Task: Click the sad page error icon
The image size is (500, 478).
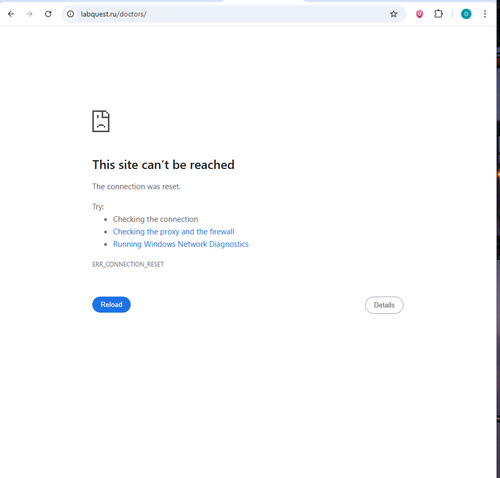Action: 101,121
